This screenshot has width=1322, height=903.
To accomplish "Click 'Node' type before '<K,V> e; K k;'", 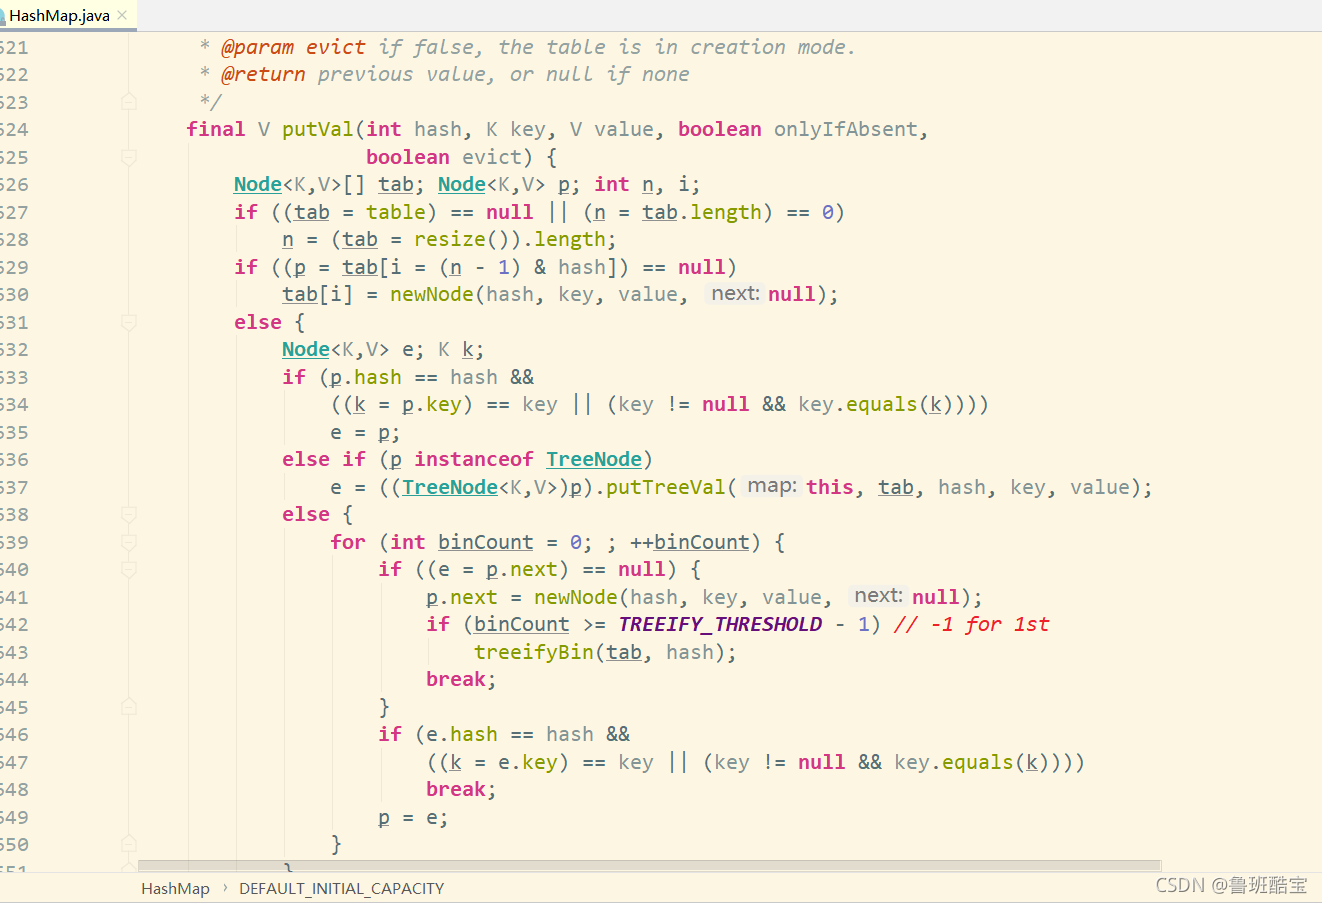I will 306,349.
